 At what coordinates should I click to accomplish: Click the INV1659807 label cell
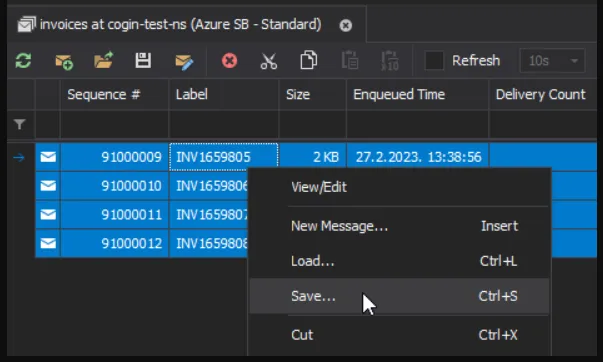(209, 214)
